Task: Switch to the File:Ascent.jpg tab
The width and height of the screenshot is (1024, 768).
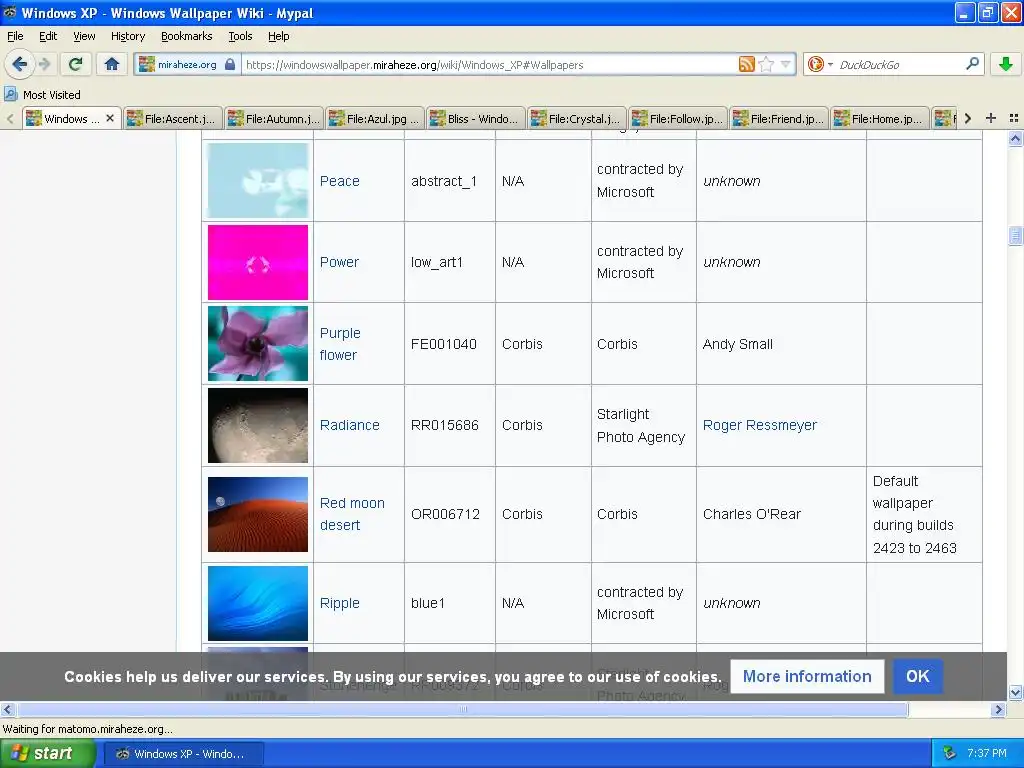Action: click(172, 119)
